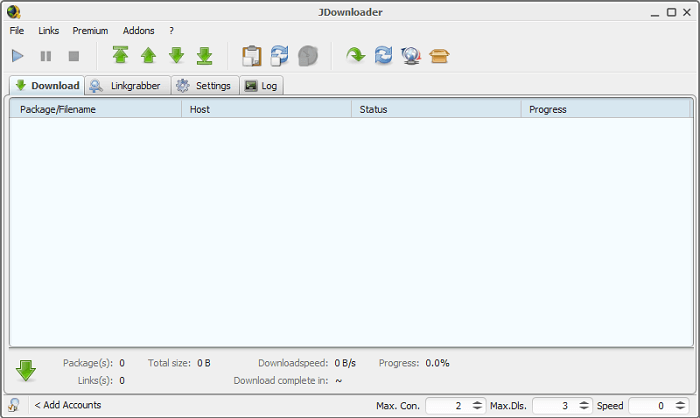The width and height of the screenshot is (700, 418).
Task: Pause downloads using the pause icon
Action: tap(46, 56)
